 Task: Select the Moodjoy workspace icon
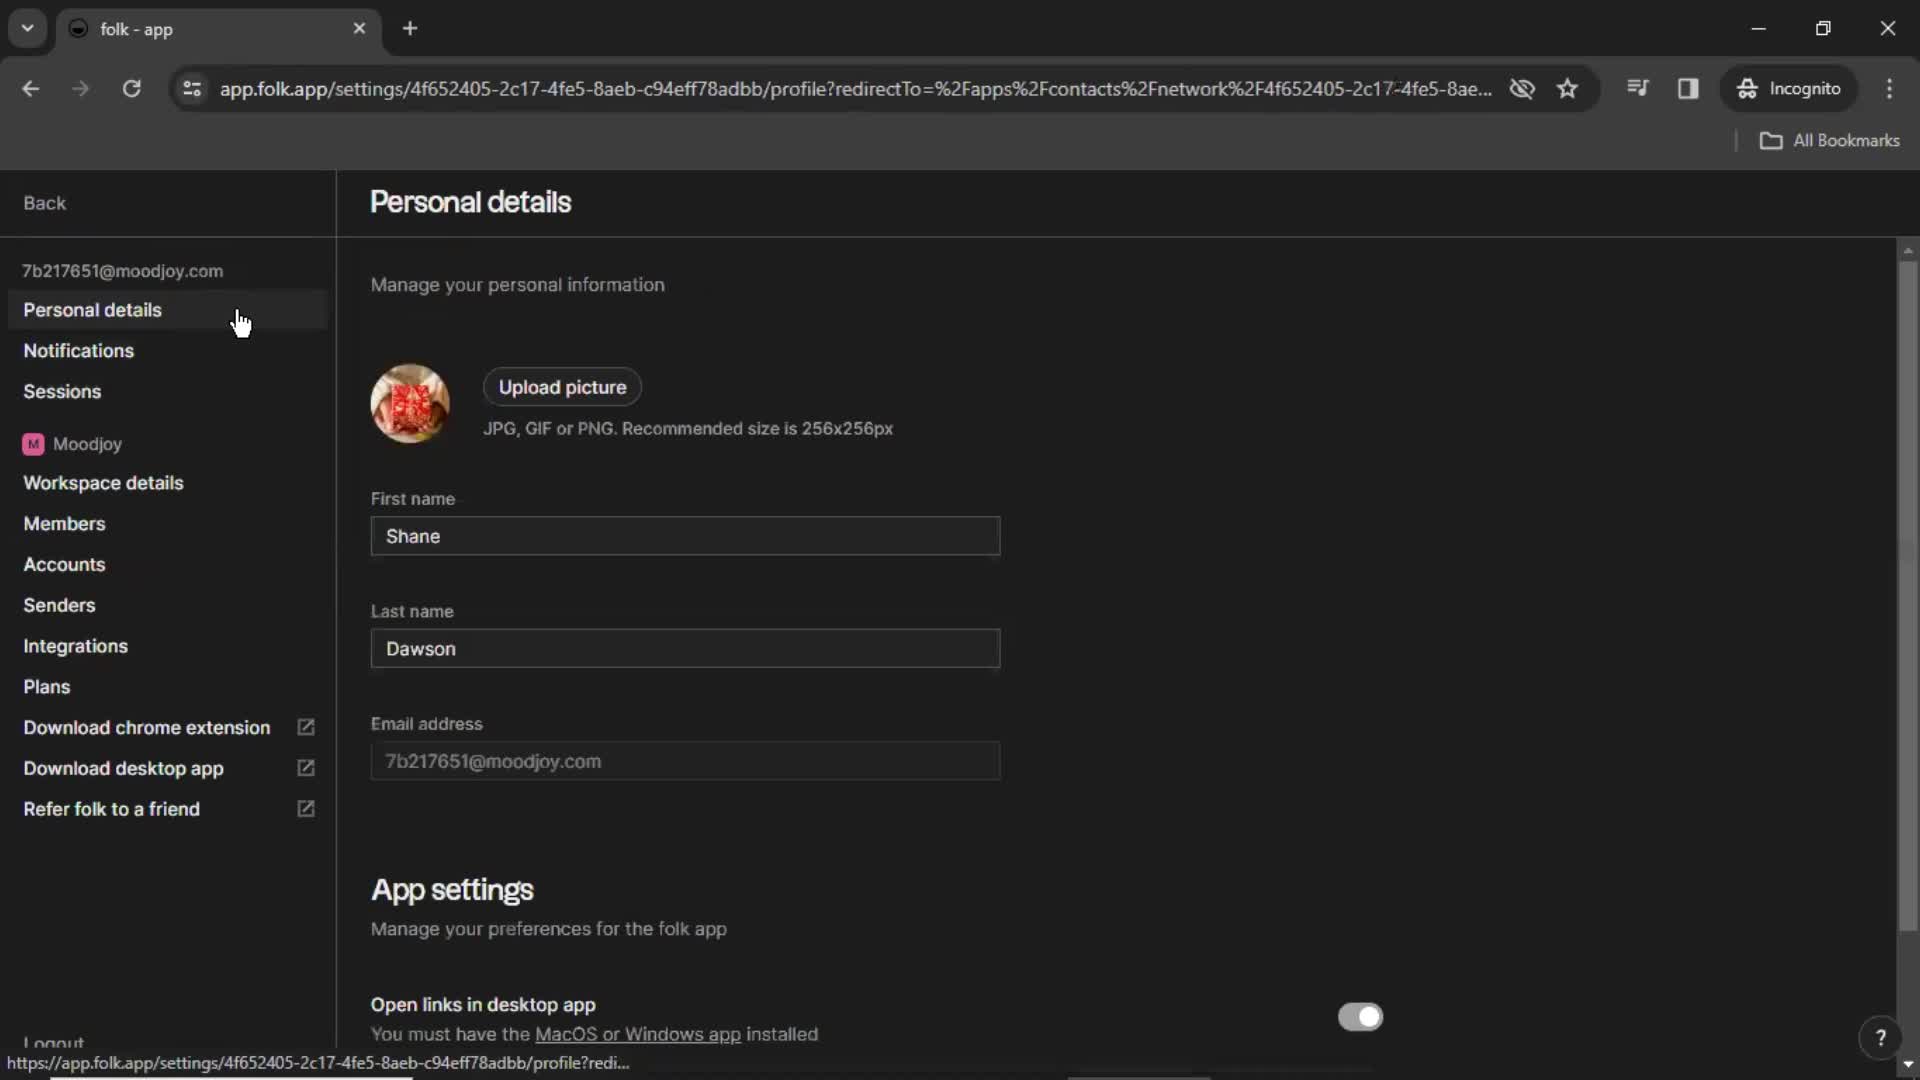33,443
